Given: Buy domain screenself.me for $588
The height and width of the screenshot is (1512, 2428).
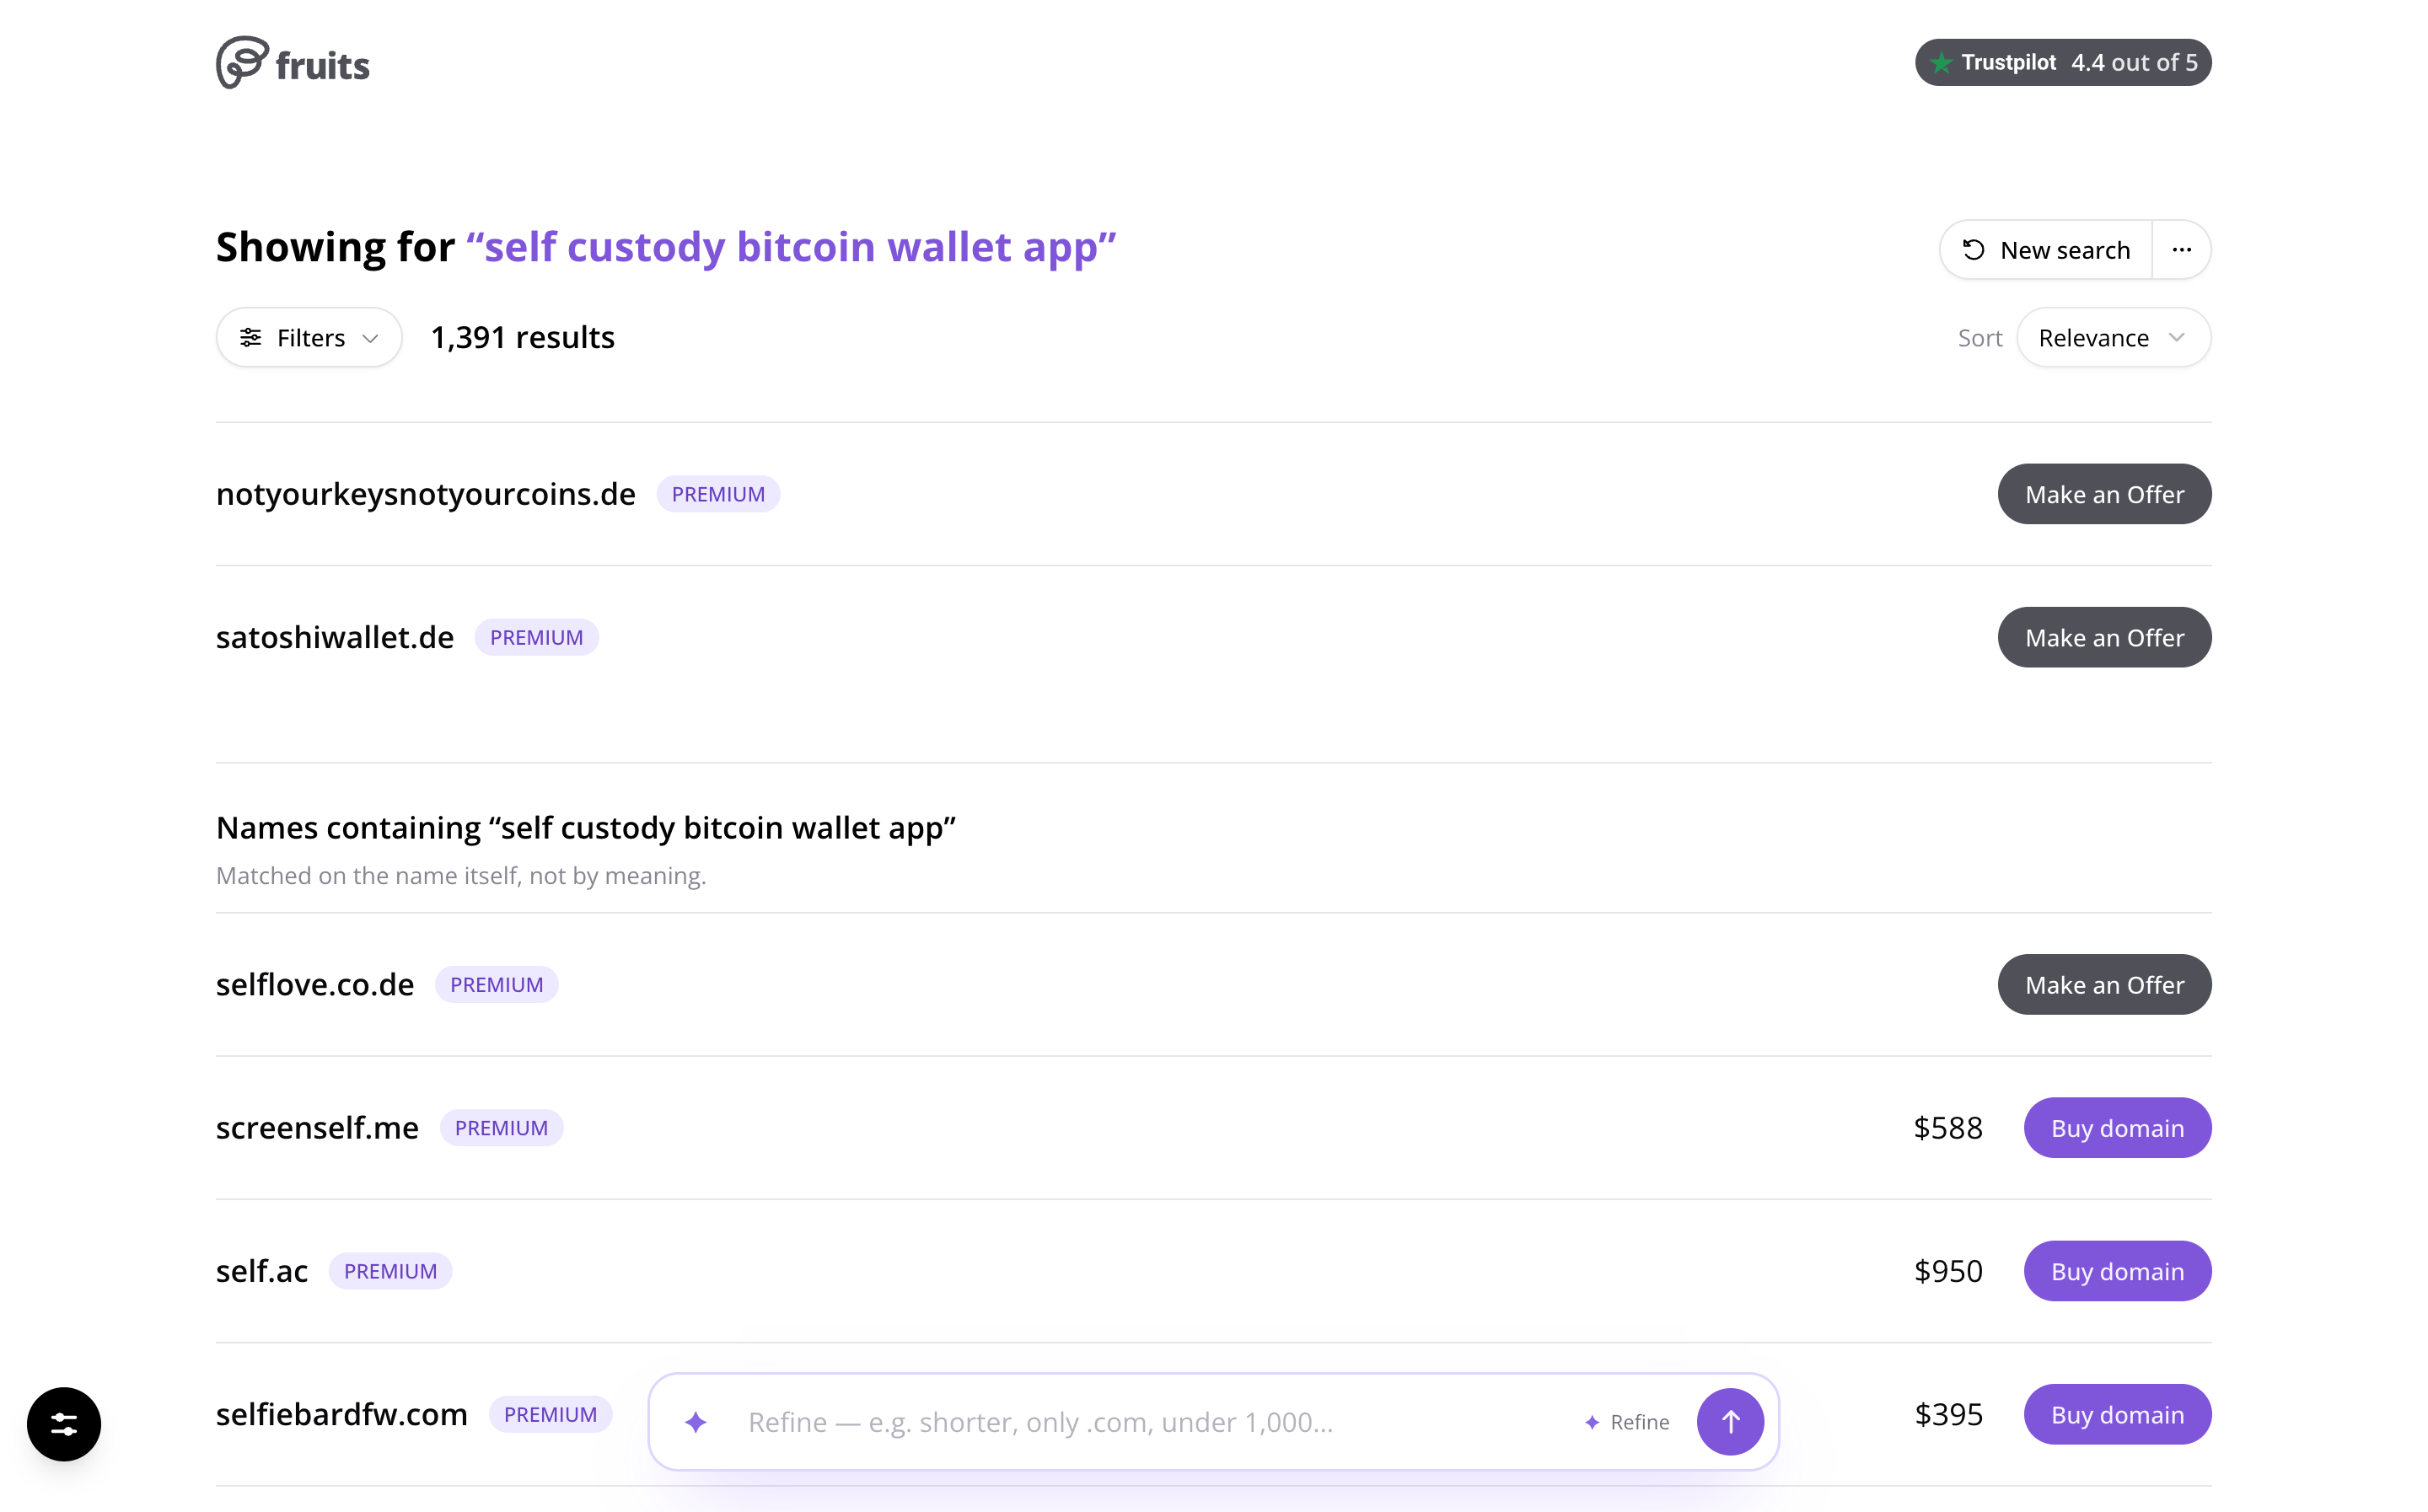Looking at the screenshot, I should click(2117, 1128).
